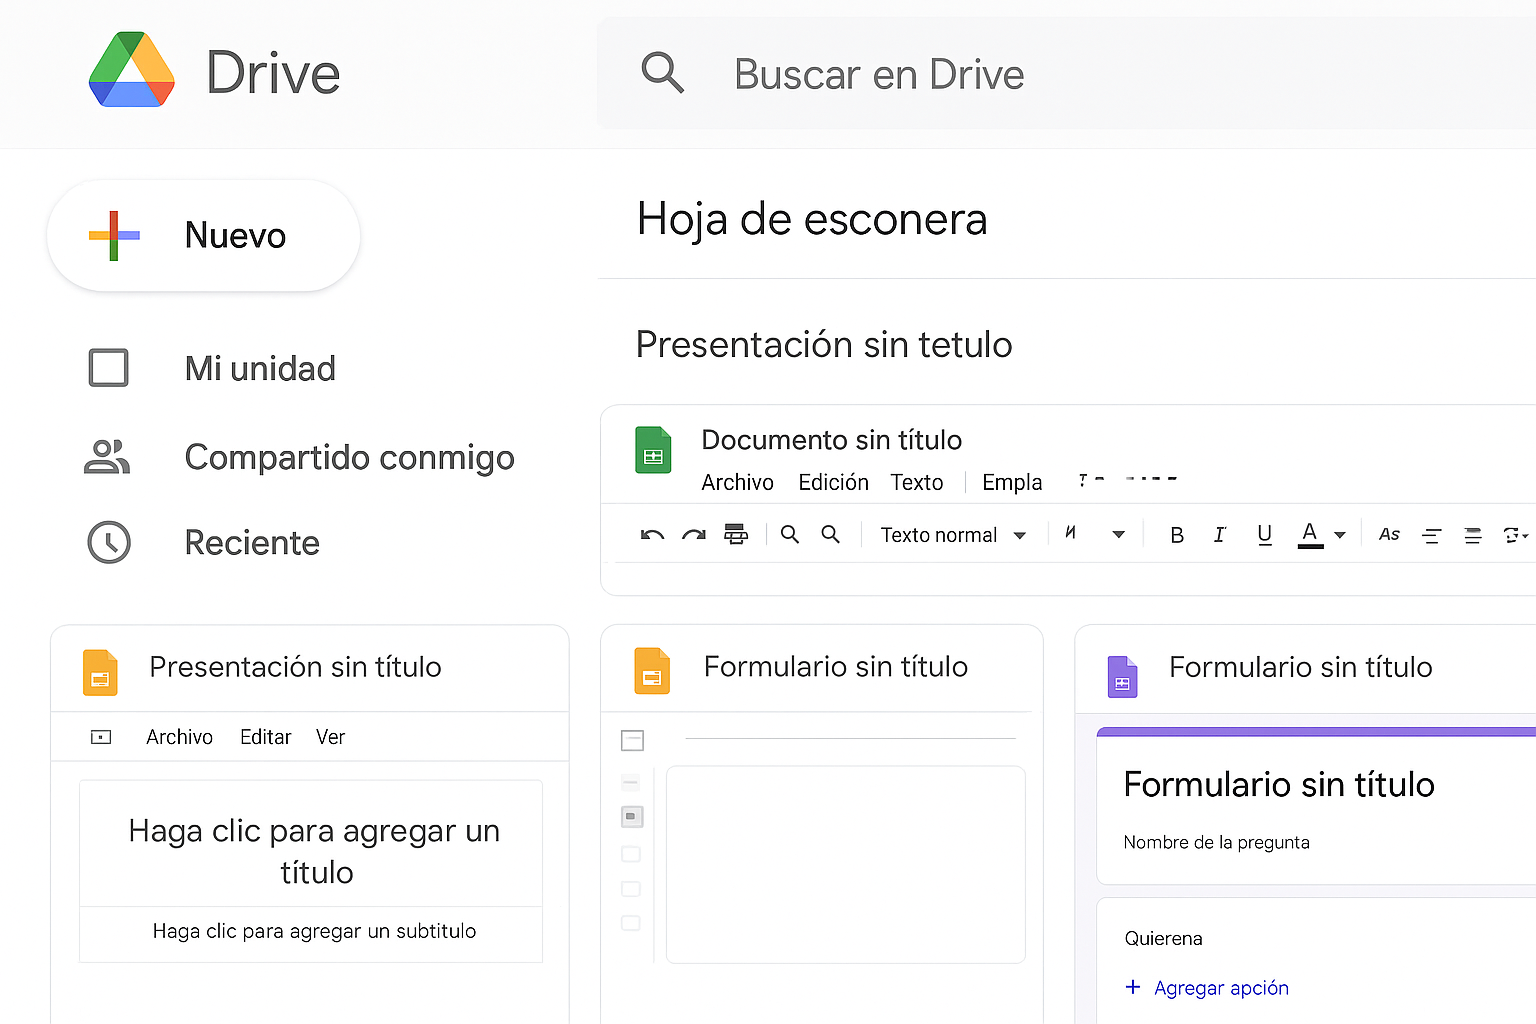
Task: Click the undo arrow in the document toolbar
Action: 652,535
